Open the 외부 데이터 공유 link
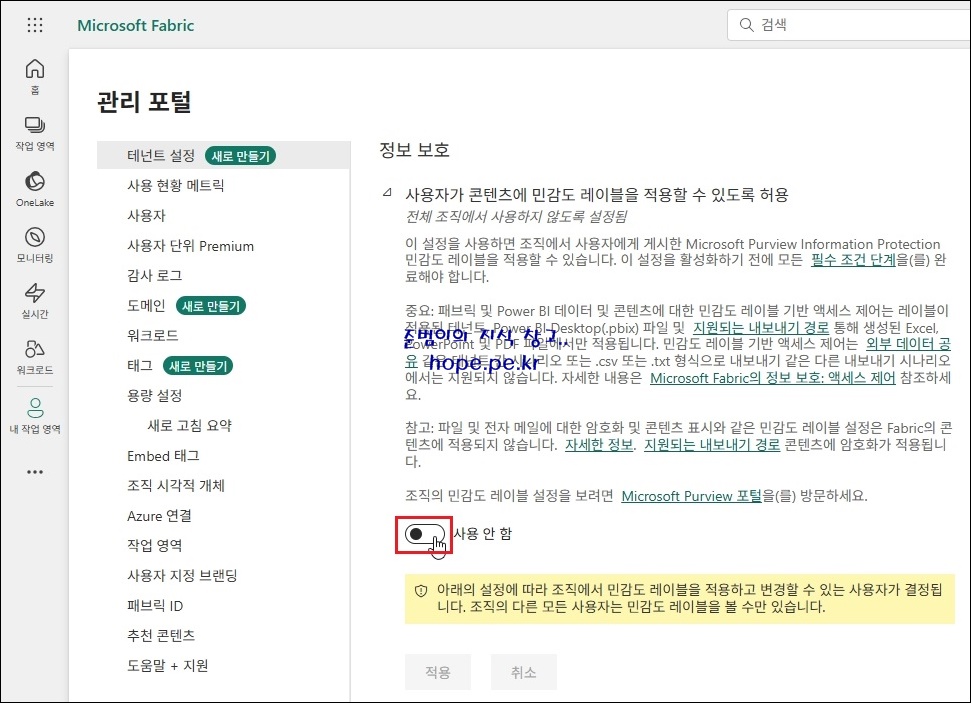Image resolution: width=971 pixels, height=703 pixels. [908, 344]
